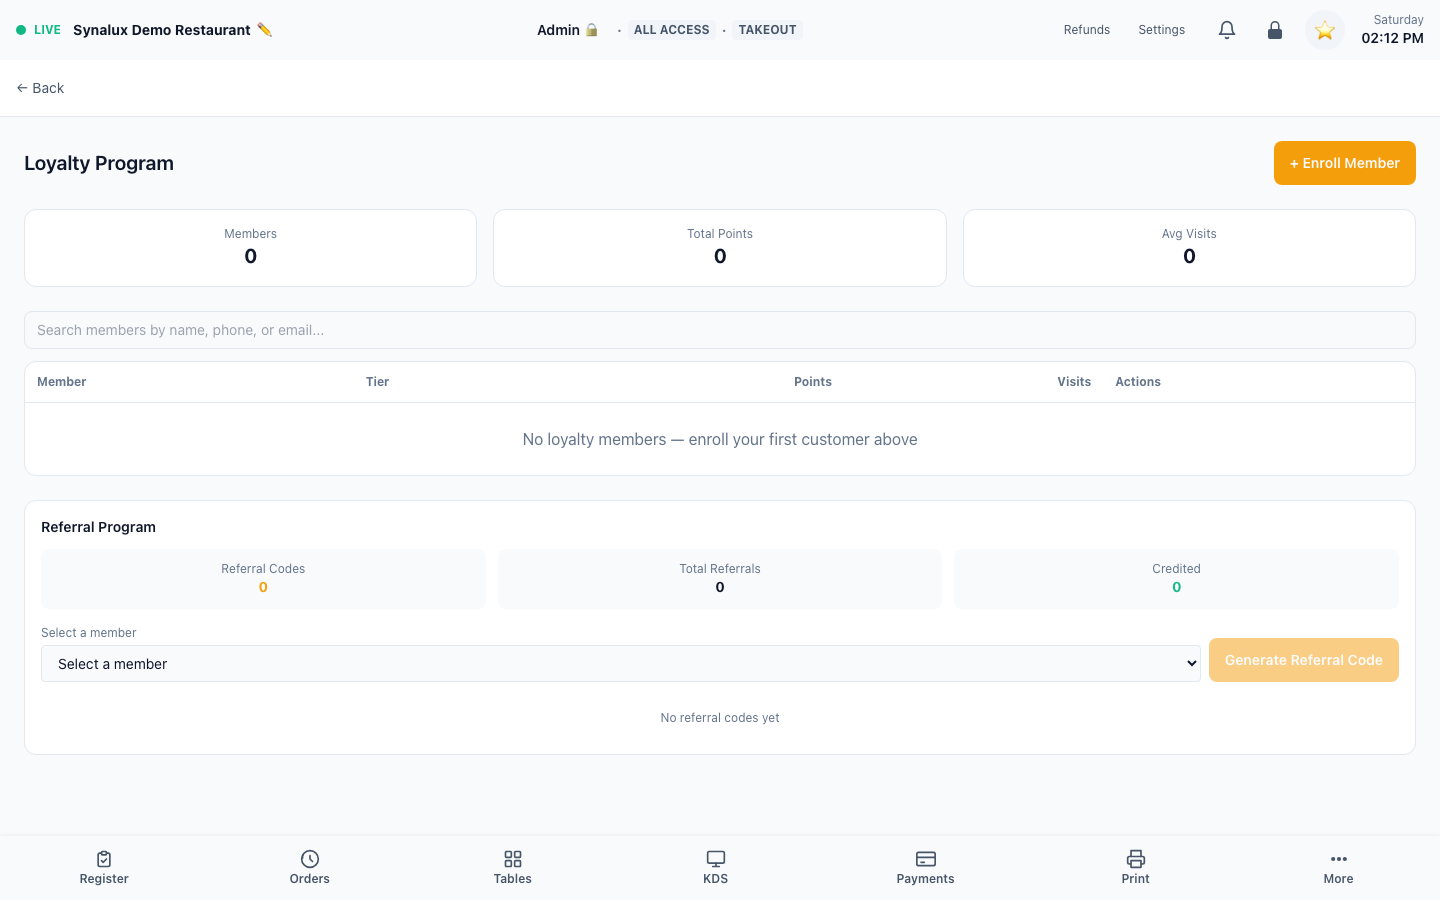Click the Visits column header
This screenshot has width=1440, height=900.
pos(1074,382)
